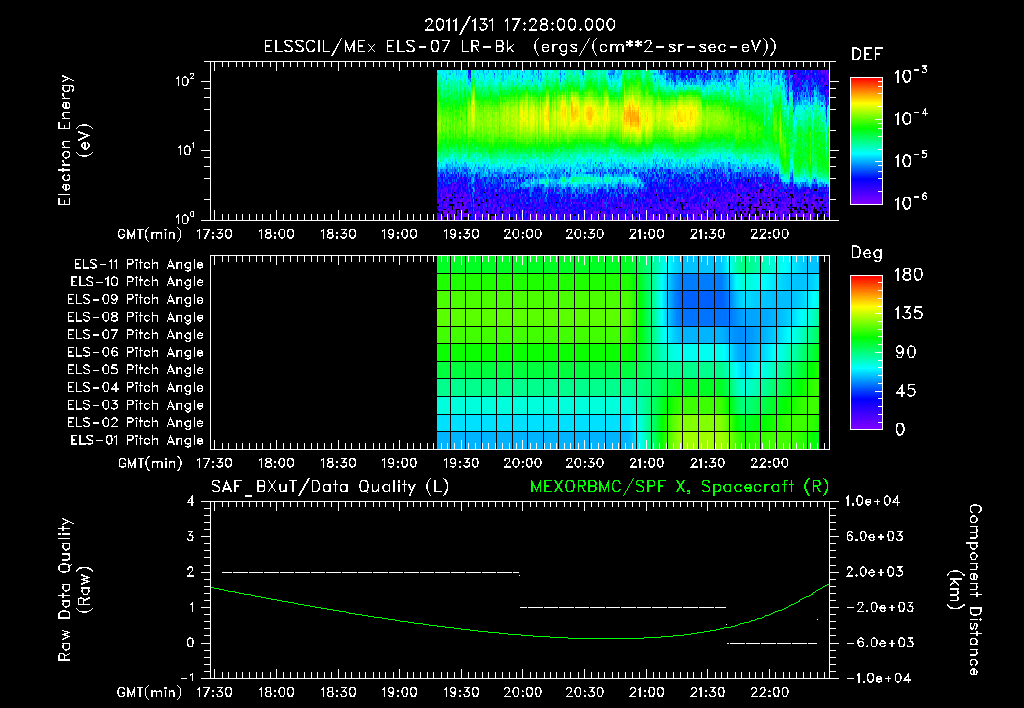Select the ELS-04 Pitch Angle row label
Viewport: 1024px width, 708px height.
pyautogui.click(x=136, y=388)
